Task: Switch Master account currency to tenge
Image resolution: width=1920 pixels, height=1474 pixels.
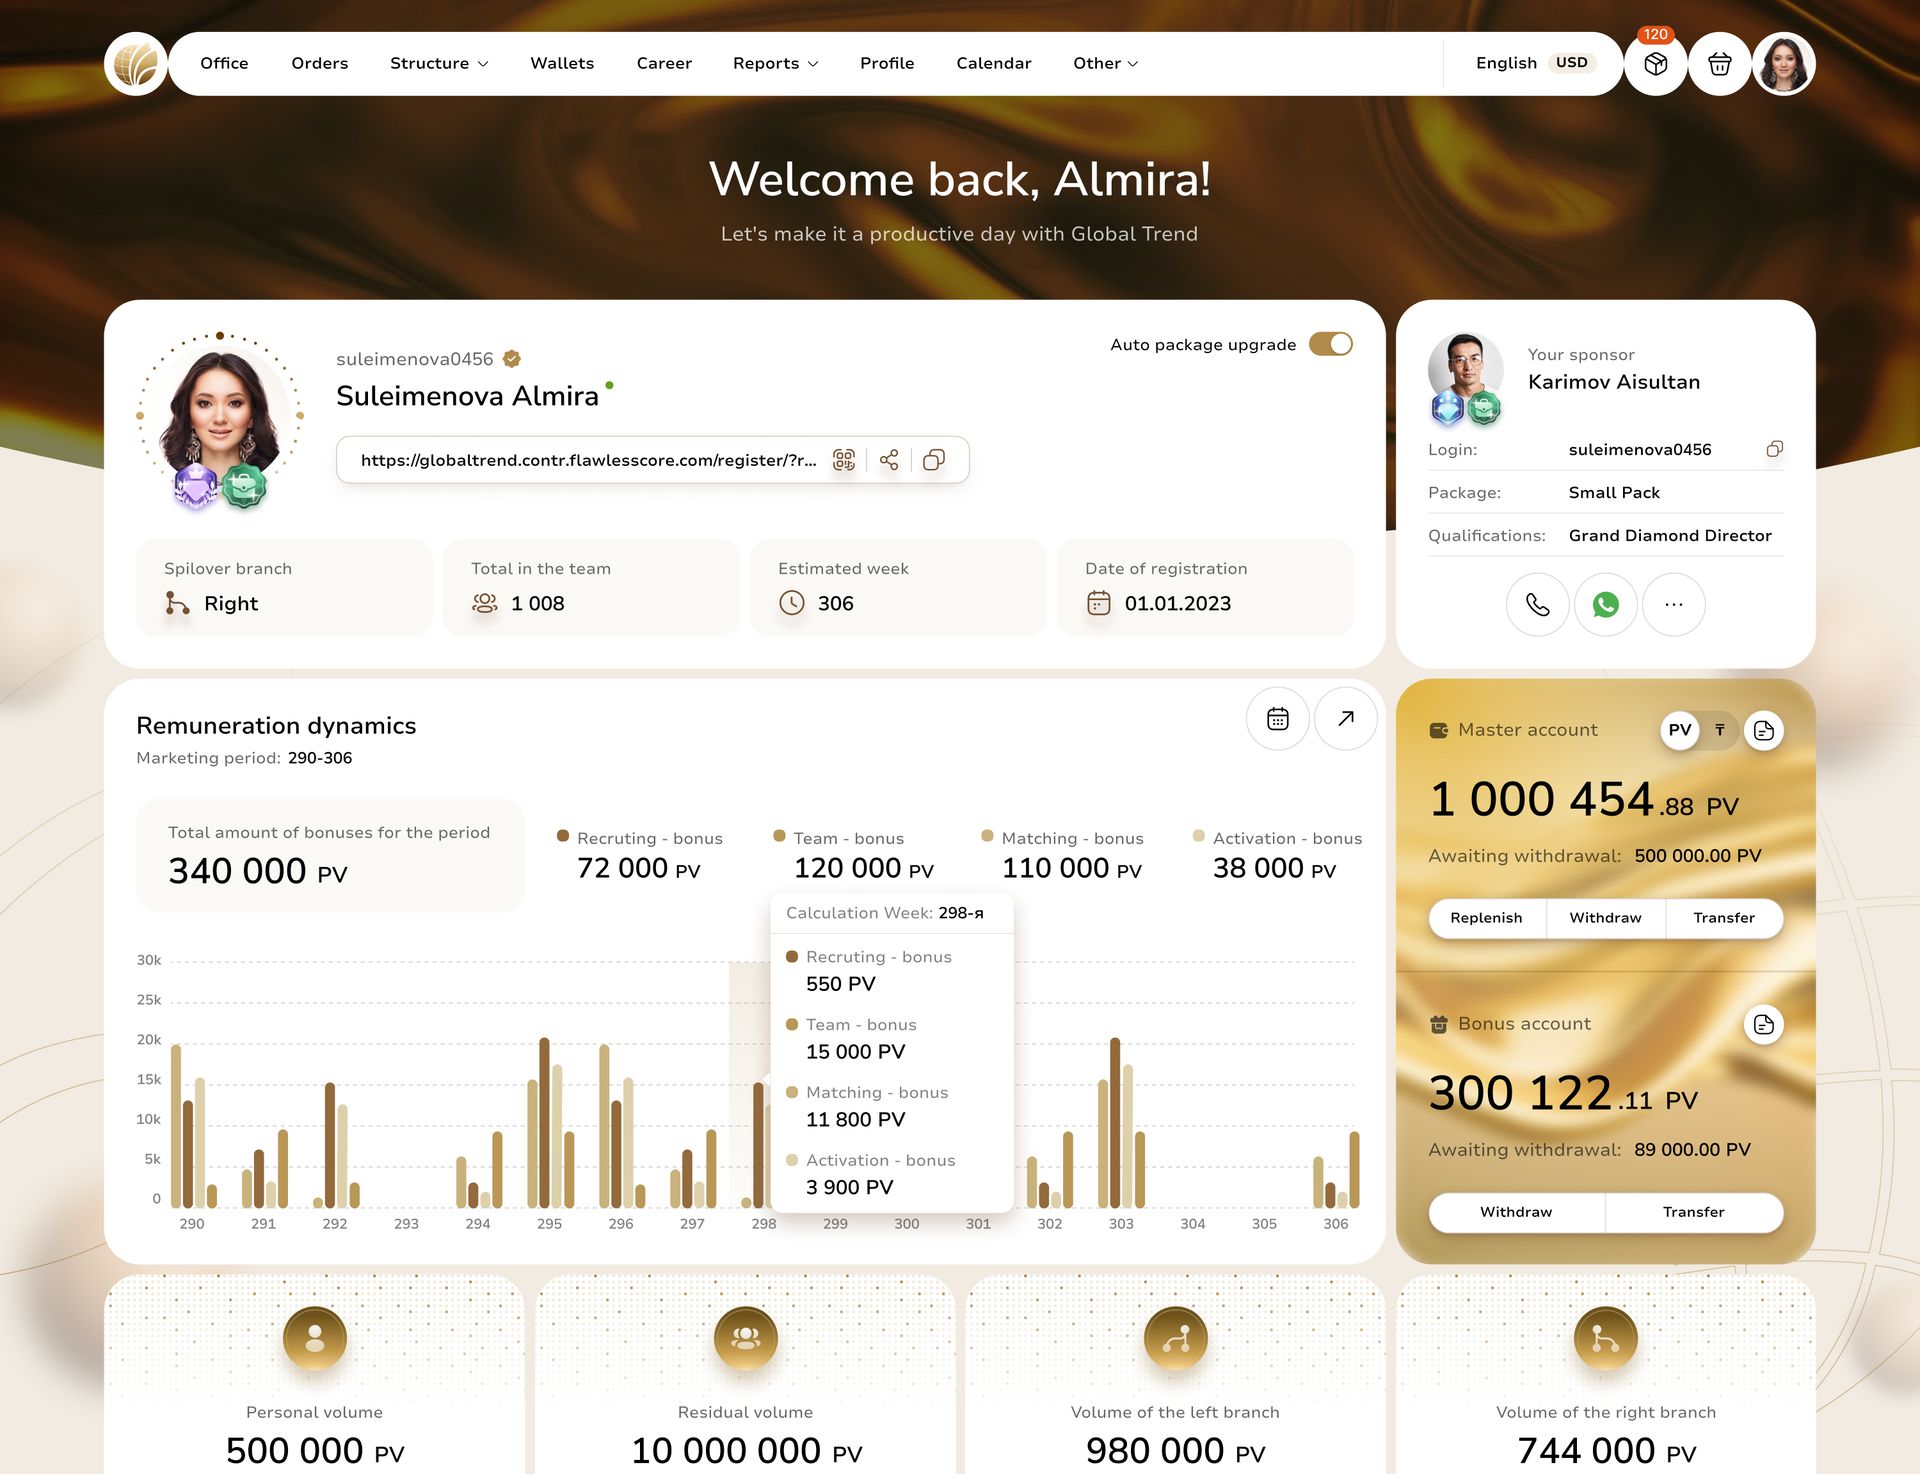Action: [x=1719, y=730]
